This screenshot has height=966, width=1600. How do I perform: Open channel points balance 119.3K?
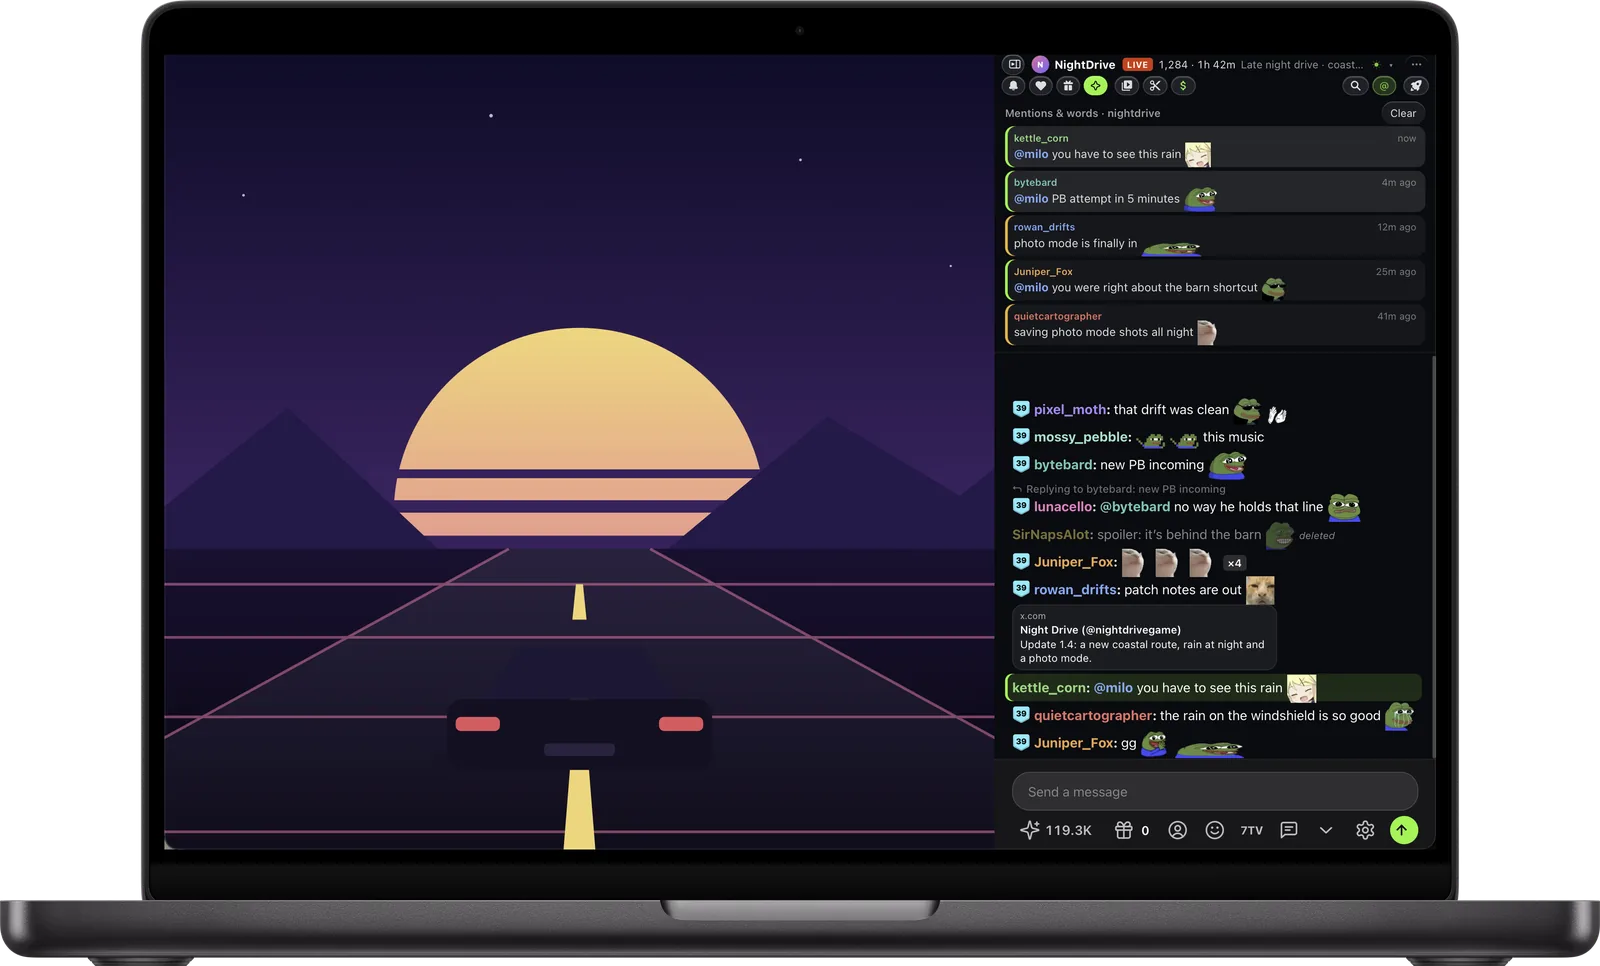click(1056, 830)
